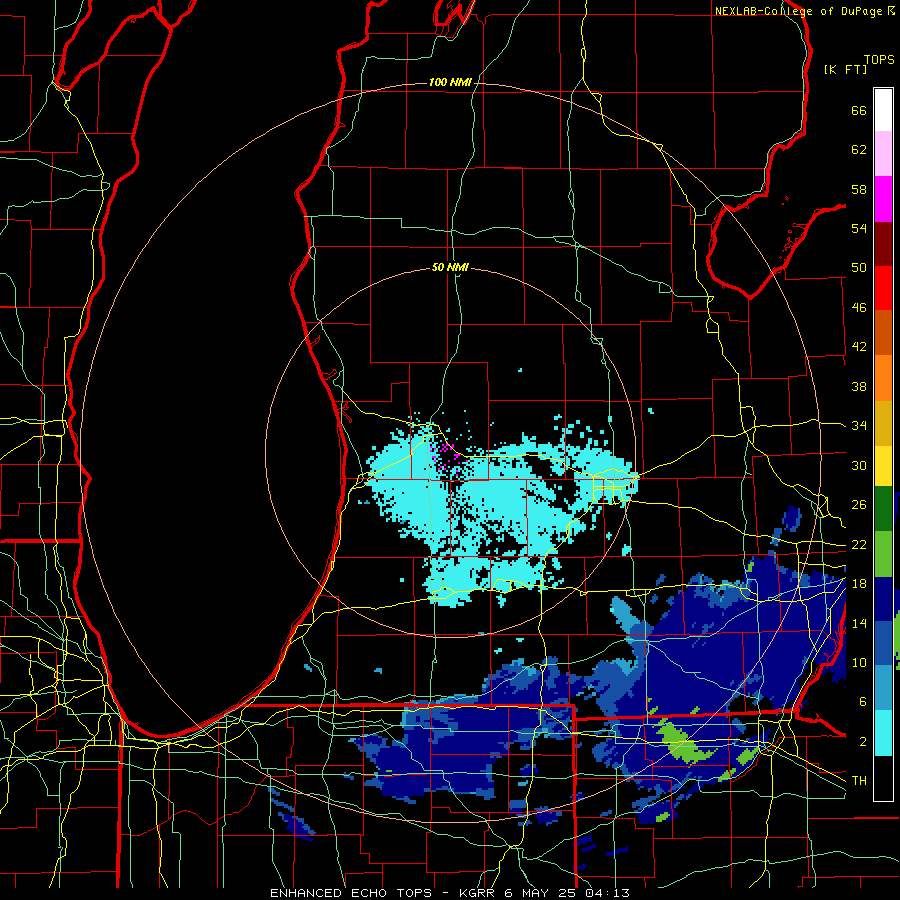Select the bright yellow legend swatch
The height and width of the screenshot is (900, 900).
(883, 465)
